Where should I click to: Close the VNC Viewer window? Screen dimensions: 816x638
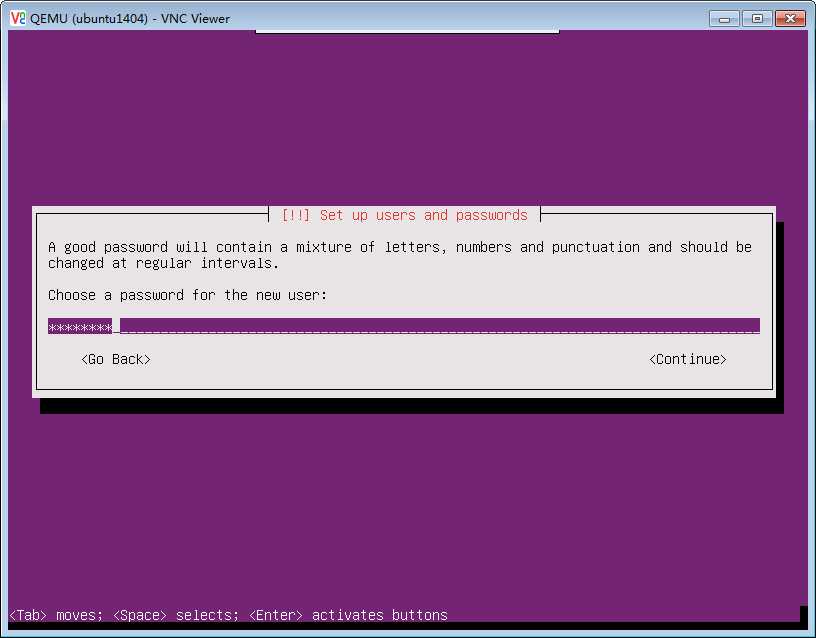pos(790,19)
